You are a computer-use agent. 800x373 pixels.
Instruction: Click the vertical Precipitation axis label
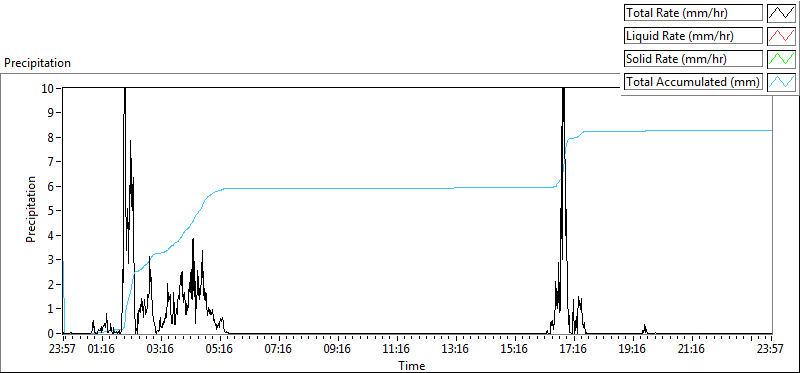pyautogui.click(x=31, y=209)
